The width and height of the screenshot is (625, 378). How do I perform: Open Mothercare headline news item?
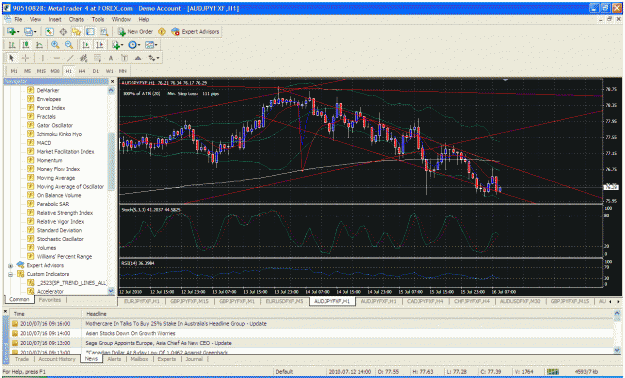click(176, 324)
